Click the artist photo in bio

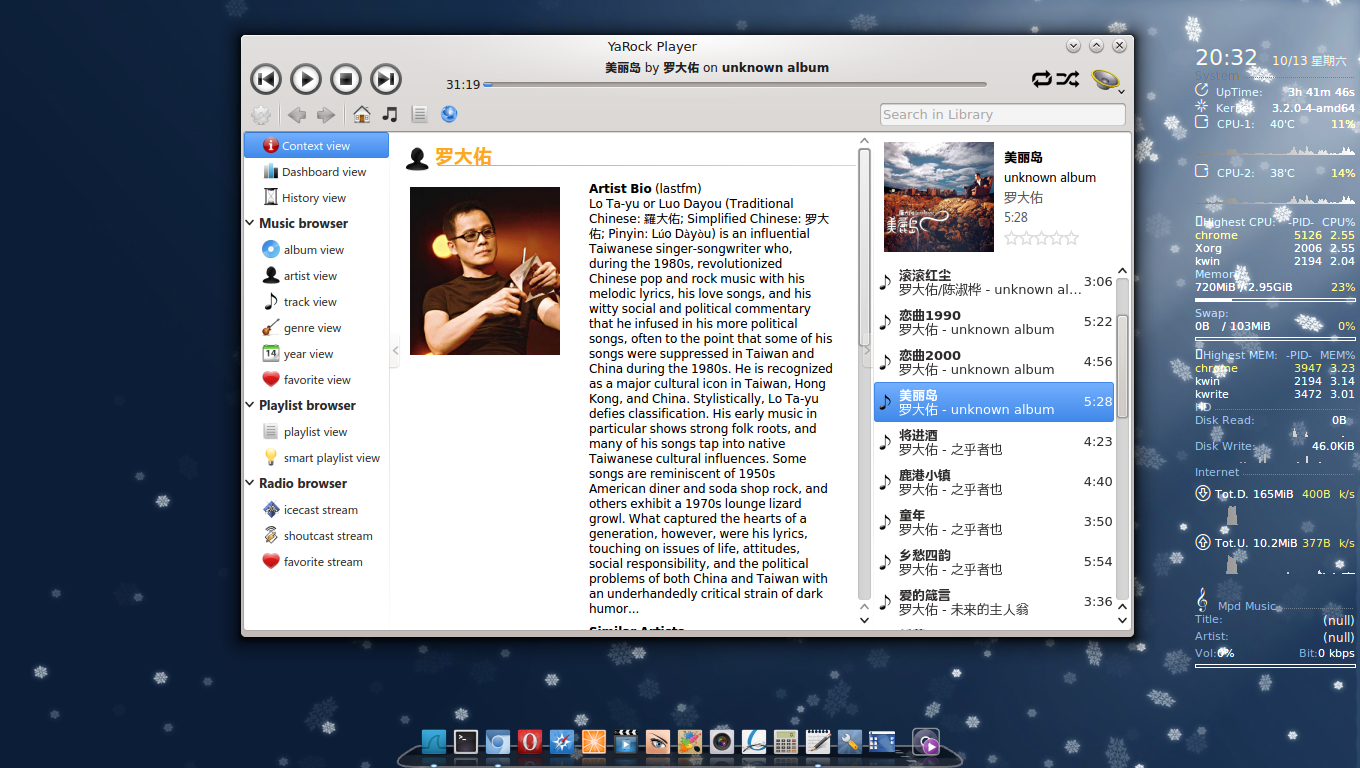[485, 271]
